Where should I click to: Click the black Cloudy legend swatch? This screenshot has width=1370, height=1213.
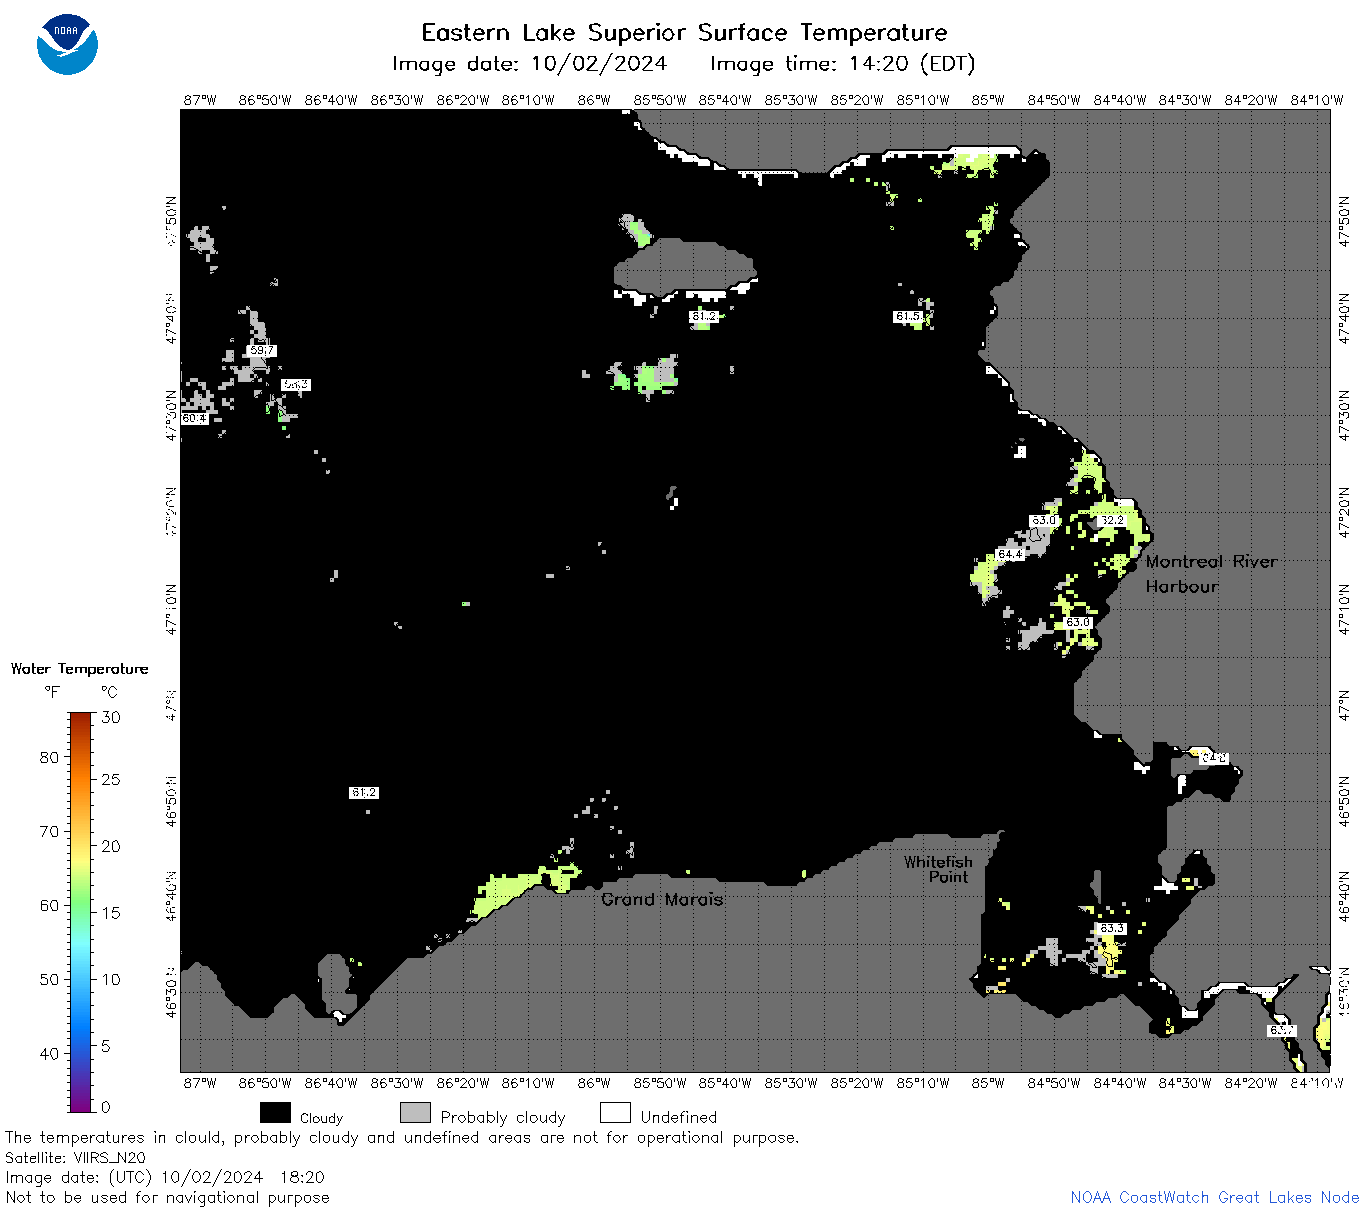275,1113
